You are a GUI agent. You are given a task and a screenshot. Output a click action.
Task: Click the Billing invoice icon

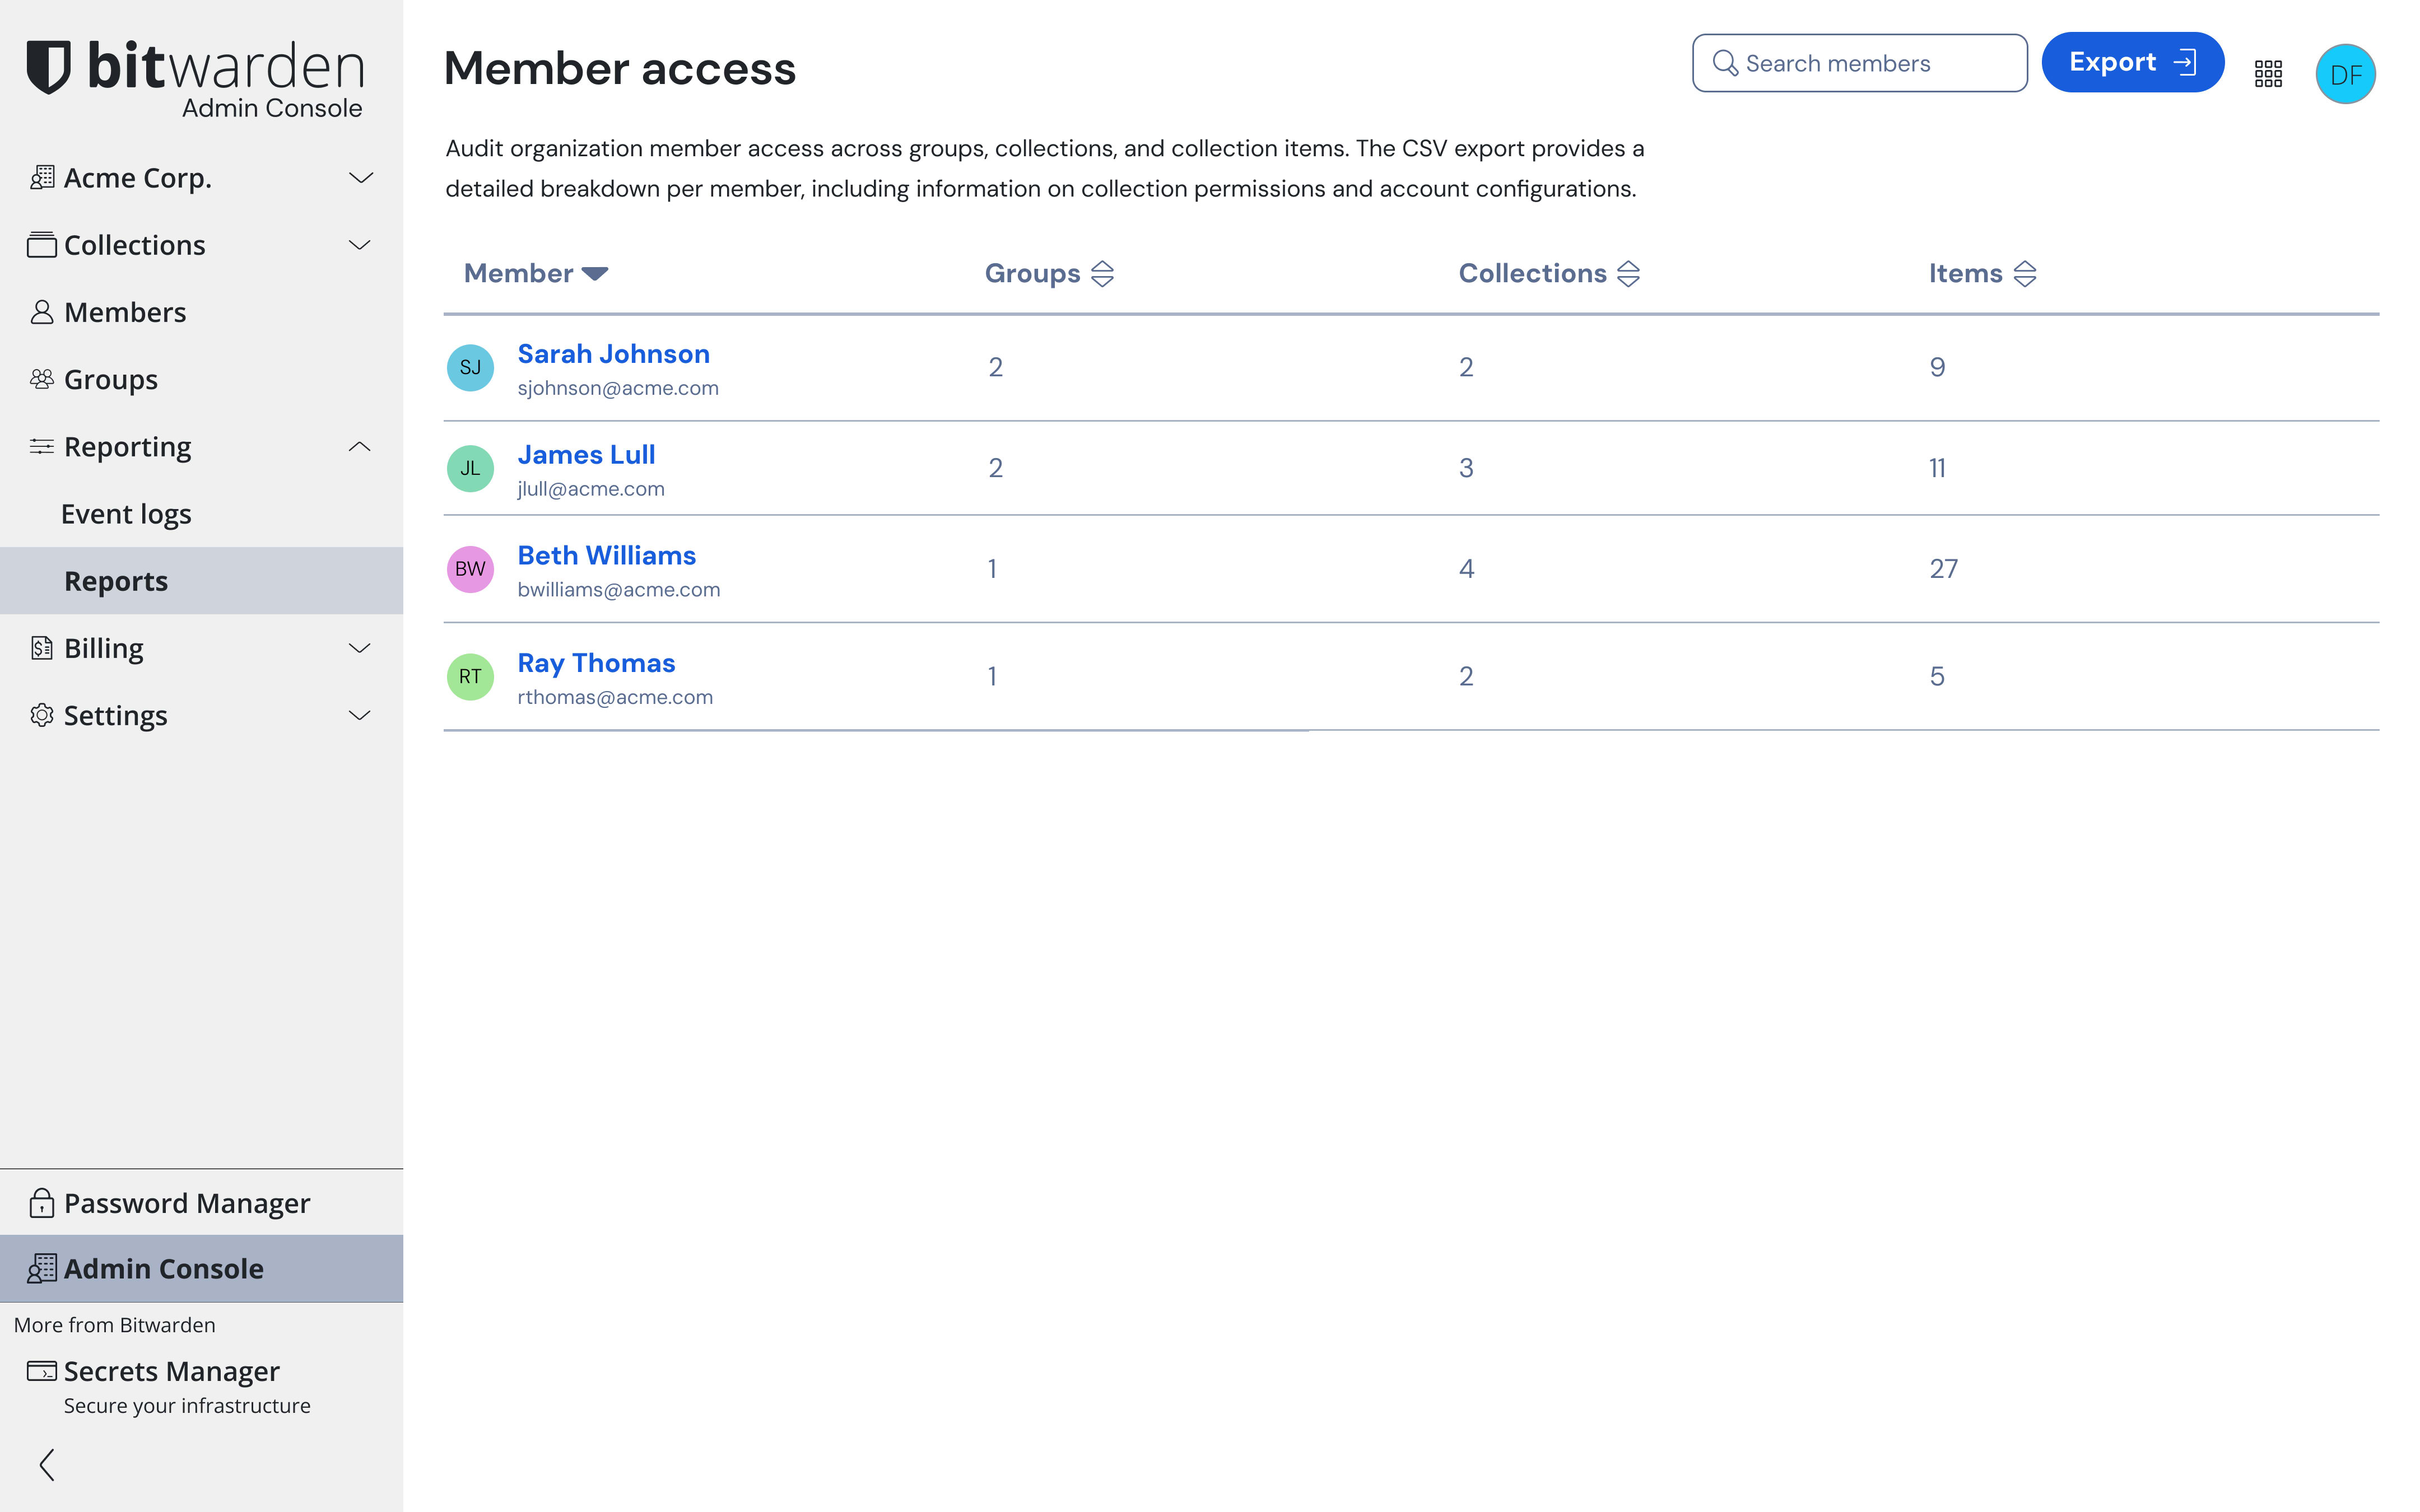pos(41,648)
